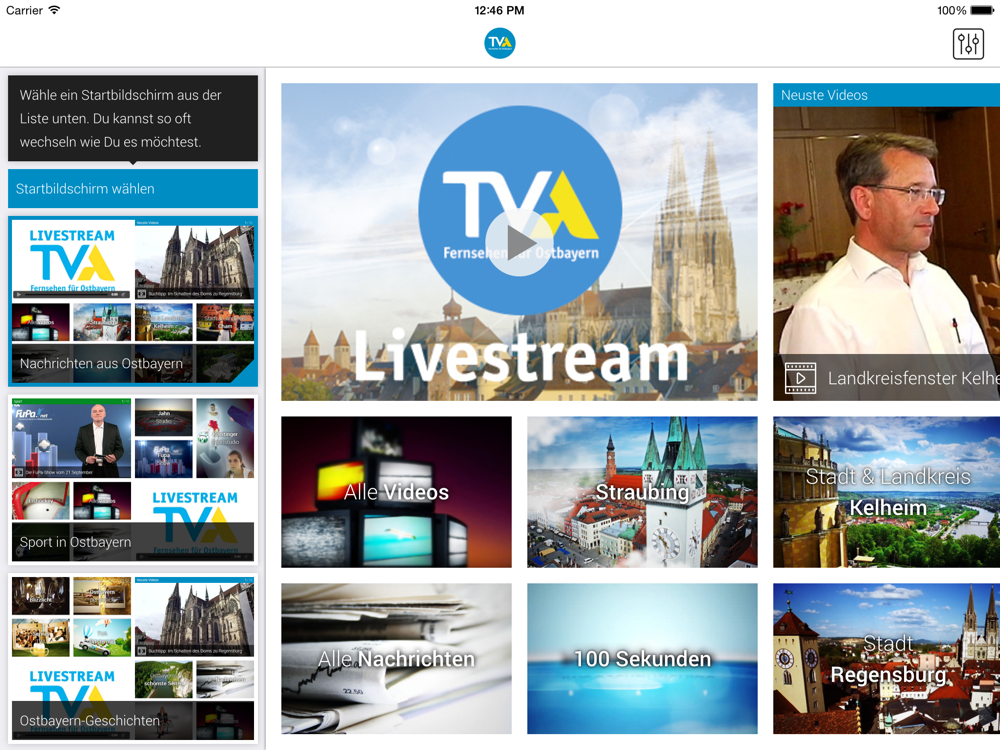Open the Stadt & Landkreis Kelheim tile
The image size is (1000, 750).
point(886,492)
